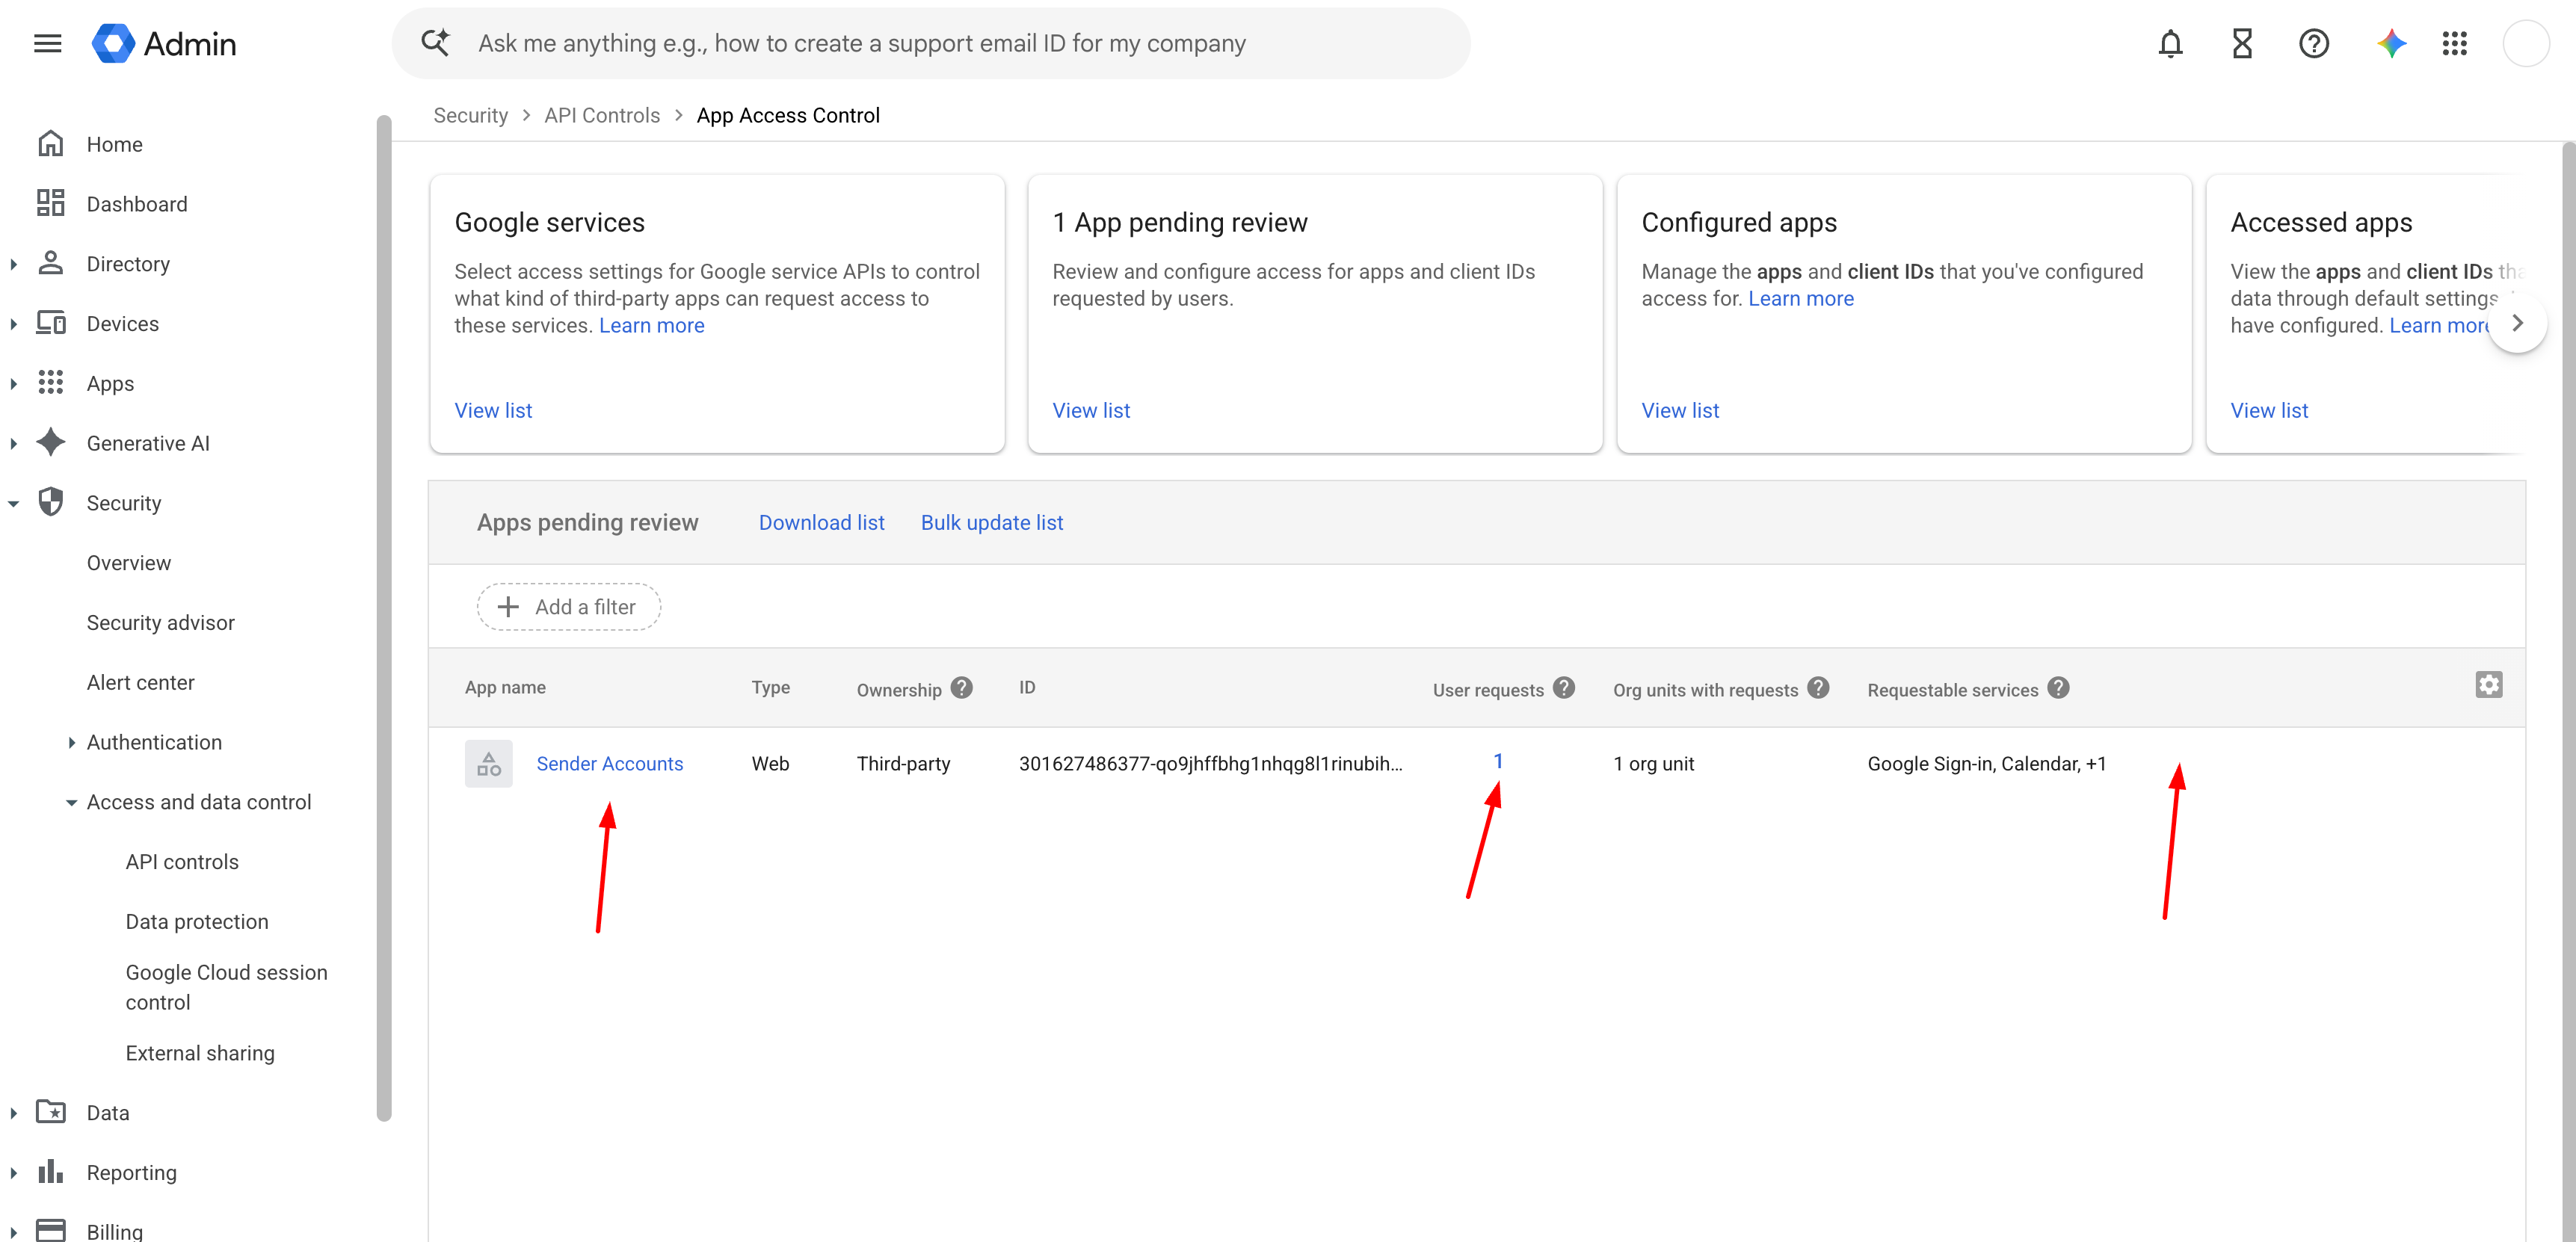Open the help question mark icon
This screenshot has height=1242, width=2576.
(x=2314, y=43)
